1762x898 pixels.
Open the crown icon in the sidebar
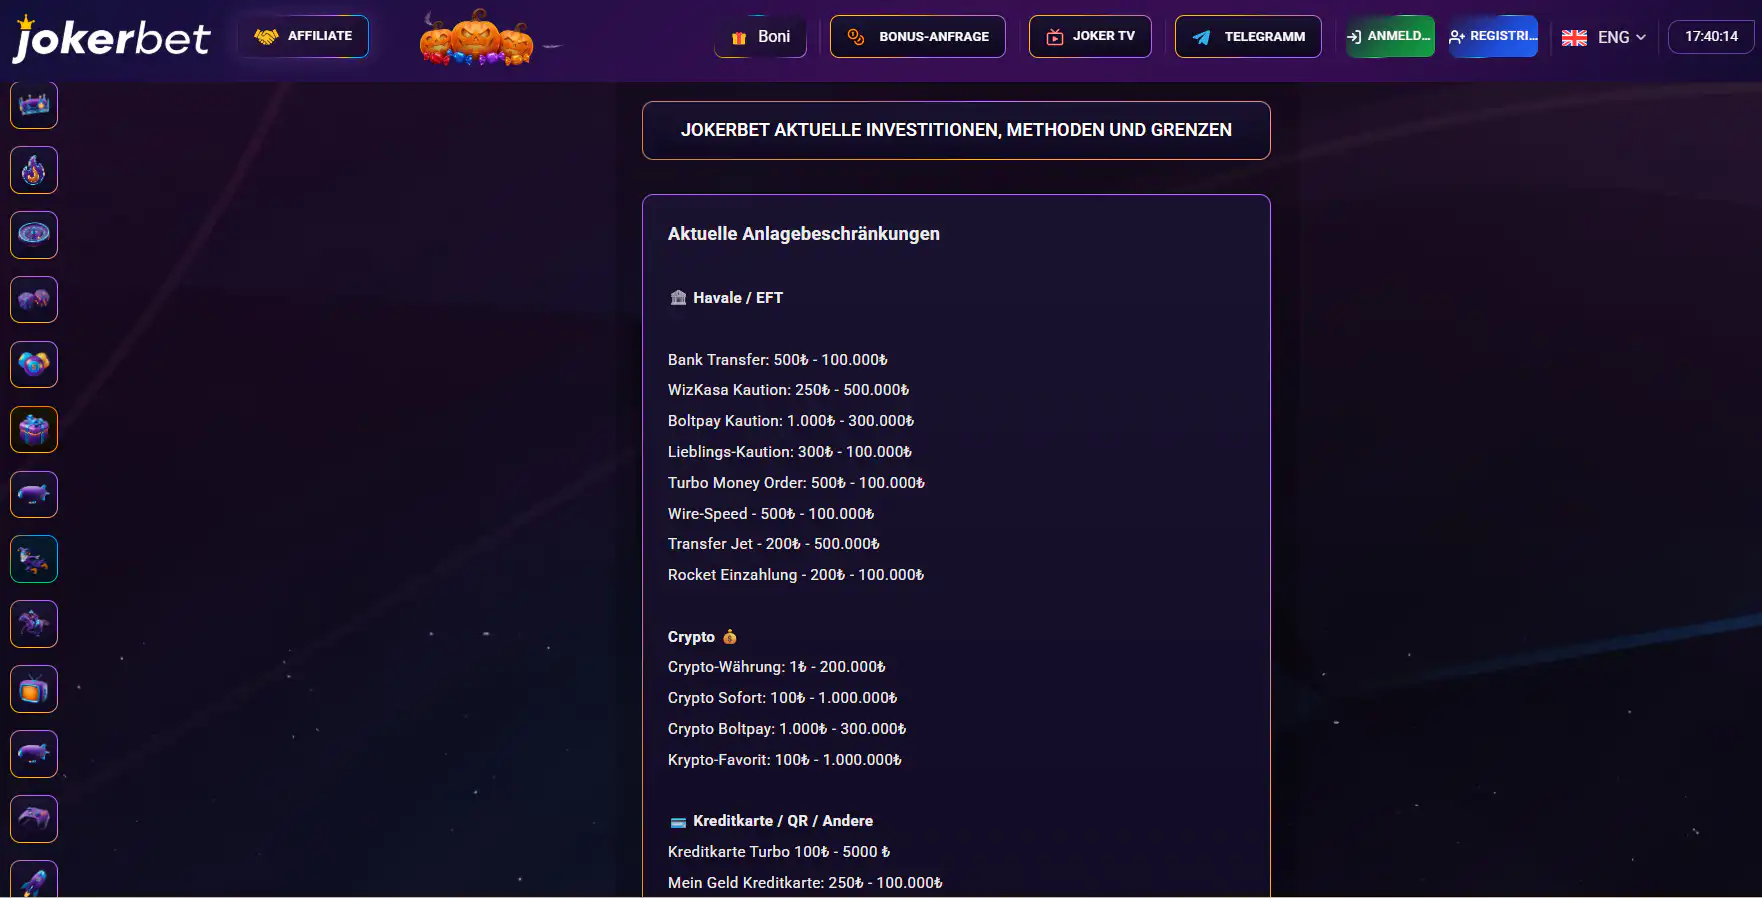point(34,105)
